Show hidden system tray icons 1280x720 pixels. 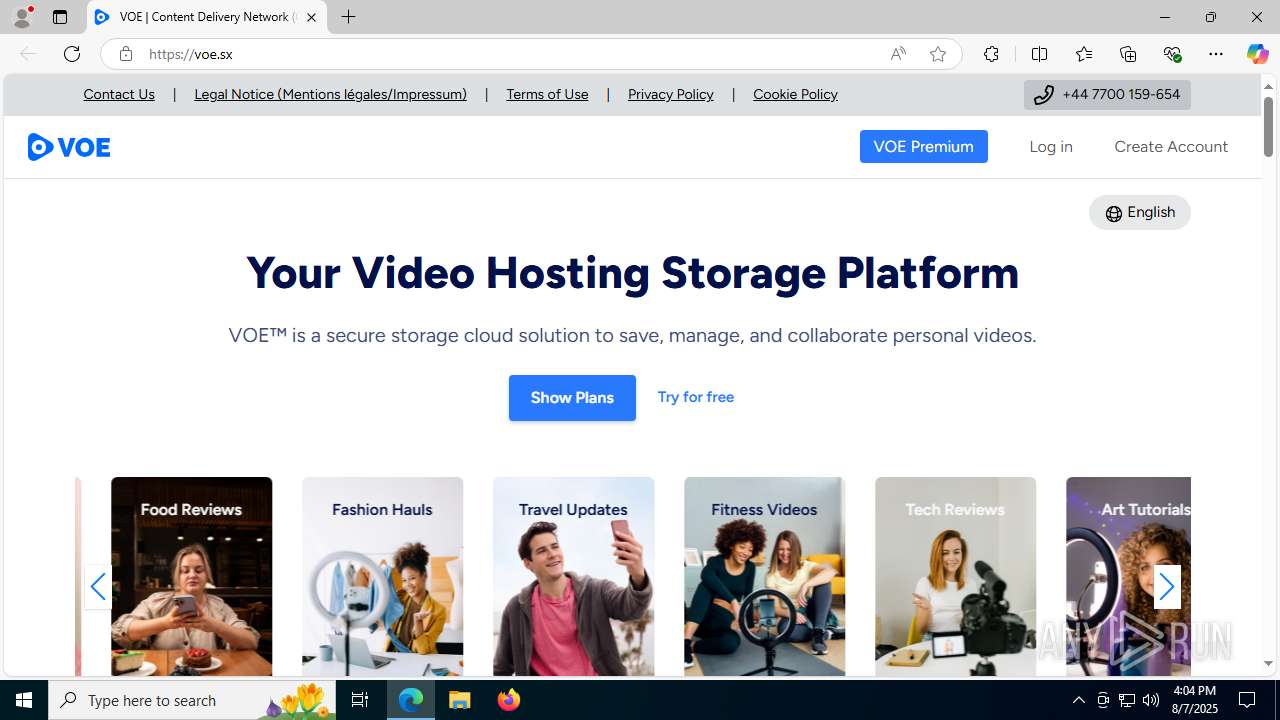1078,700
